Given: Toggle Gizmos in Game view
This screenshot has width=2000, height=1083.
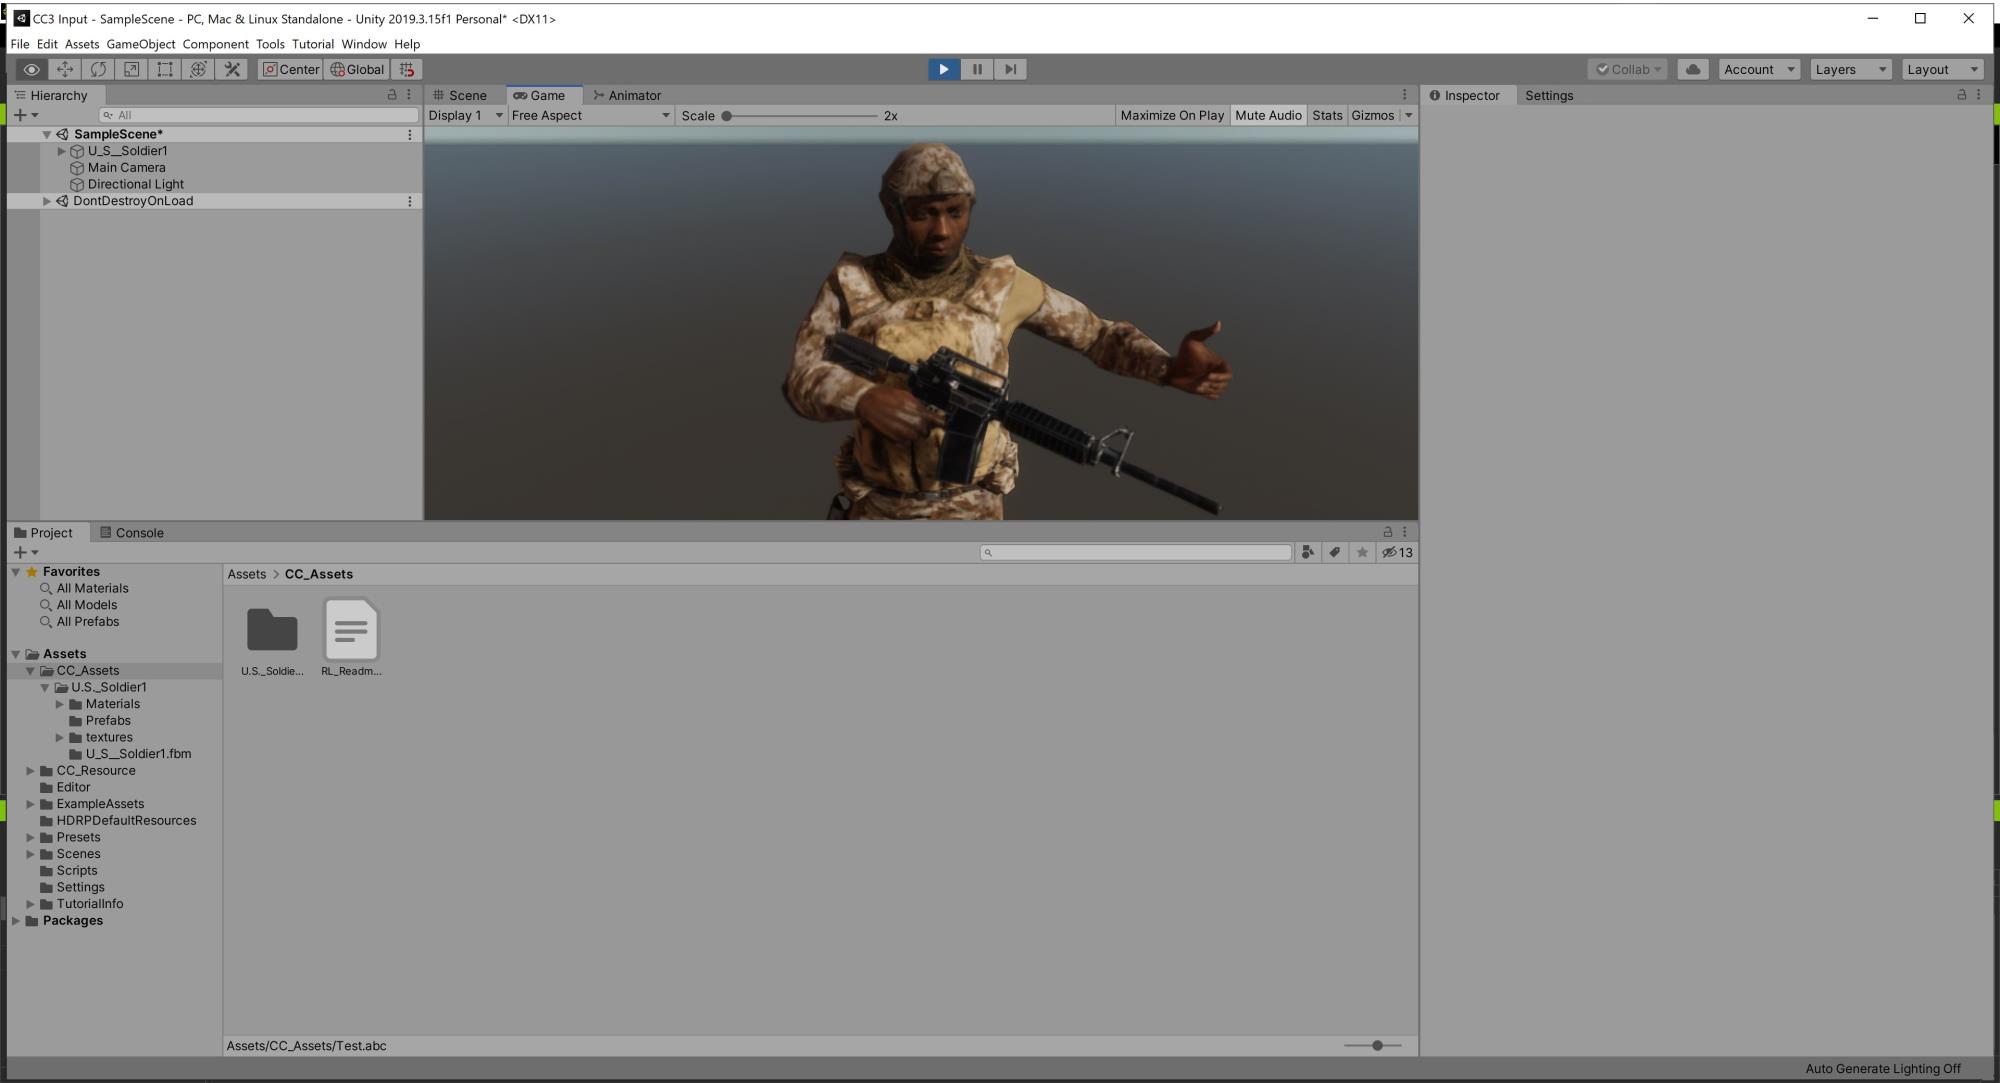Looking at the screenshot, I should (1372, 115).
